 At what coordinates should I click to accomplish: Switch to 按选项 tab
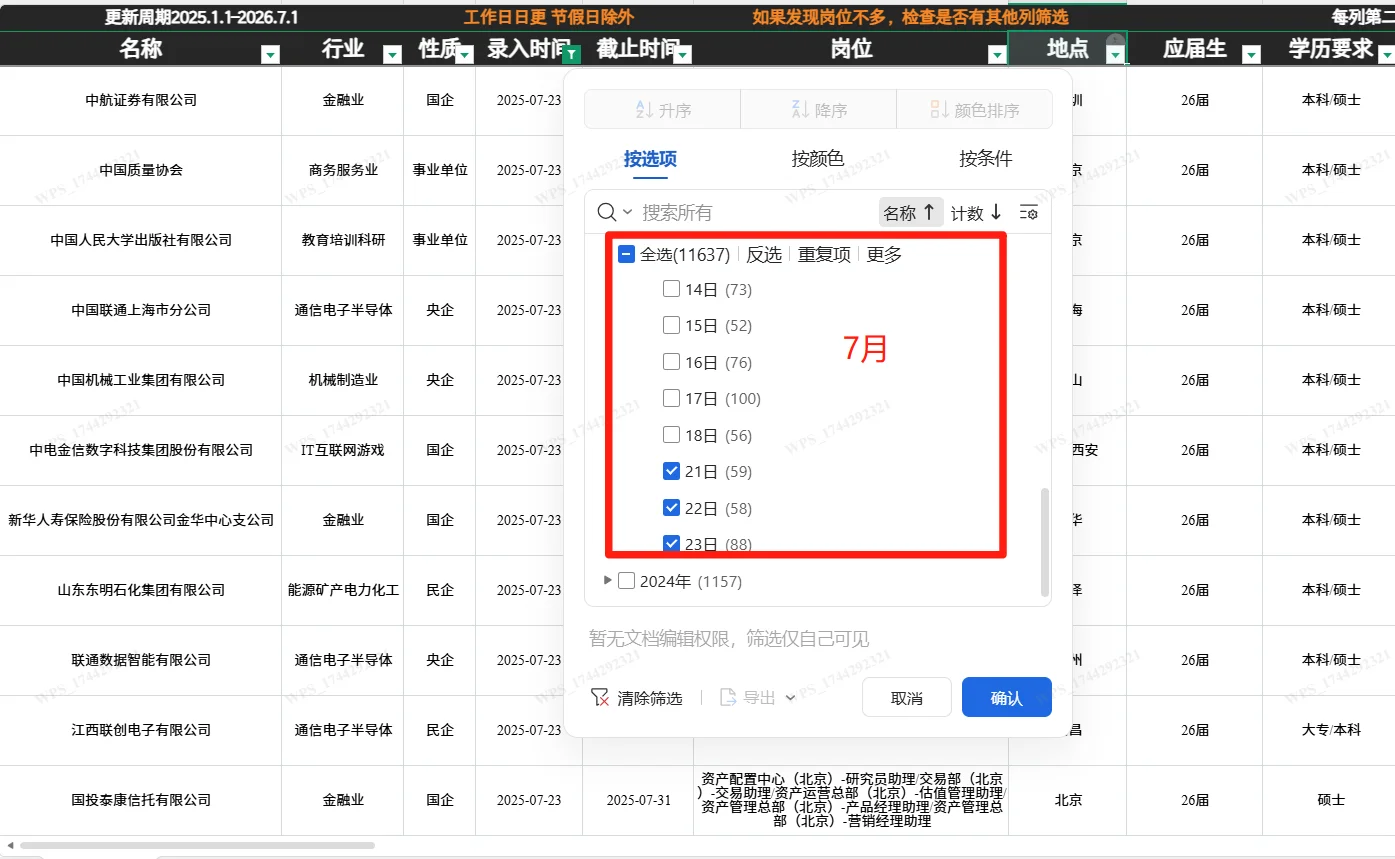[650, 159]
